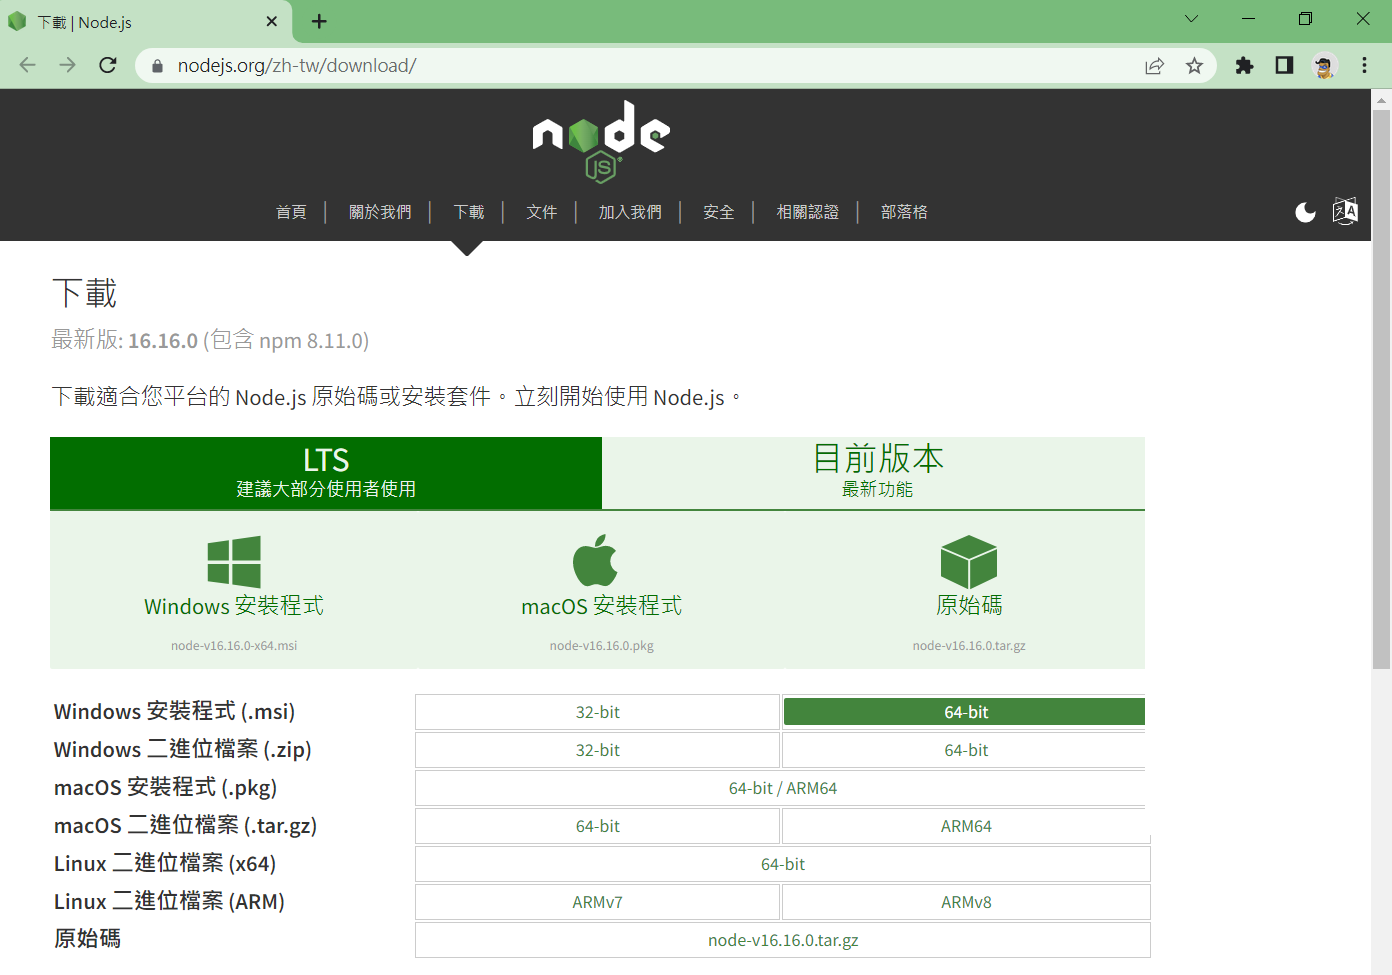
Task: Click the Node.js logo in header
Action: coord(601,141)
